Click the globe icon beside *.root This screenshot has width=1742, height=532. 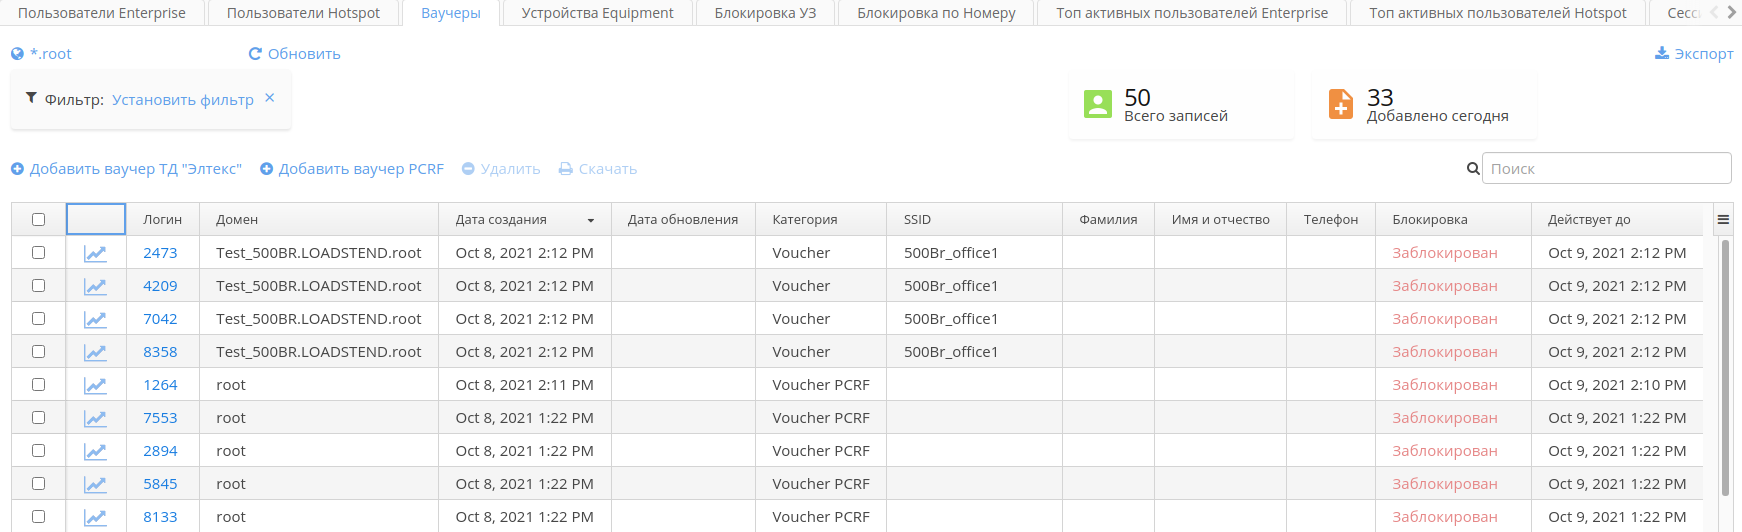point(17,54)
